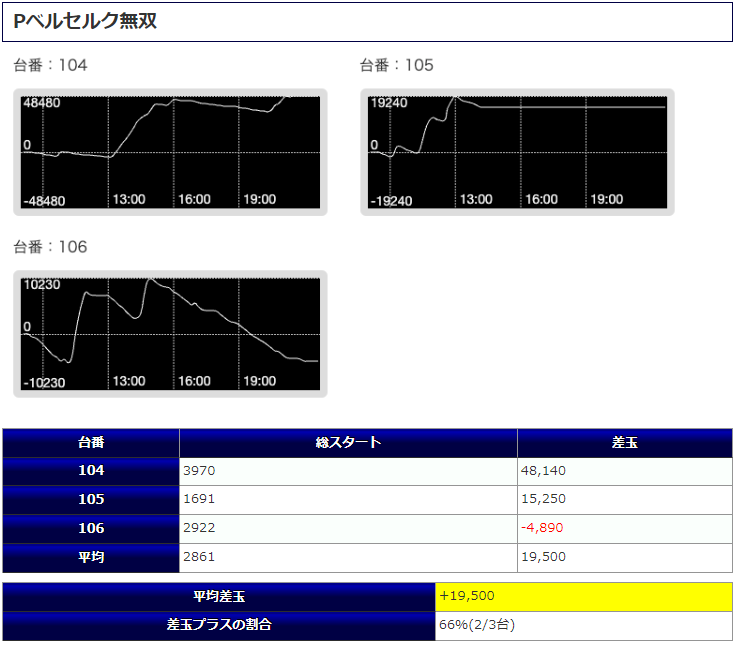This screenshot has height=649, width=738.
Task: Select the 台番：105 label
Action: (397, 65)
